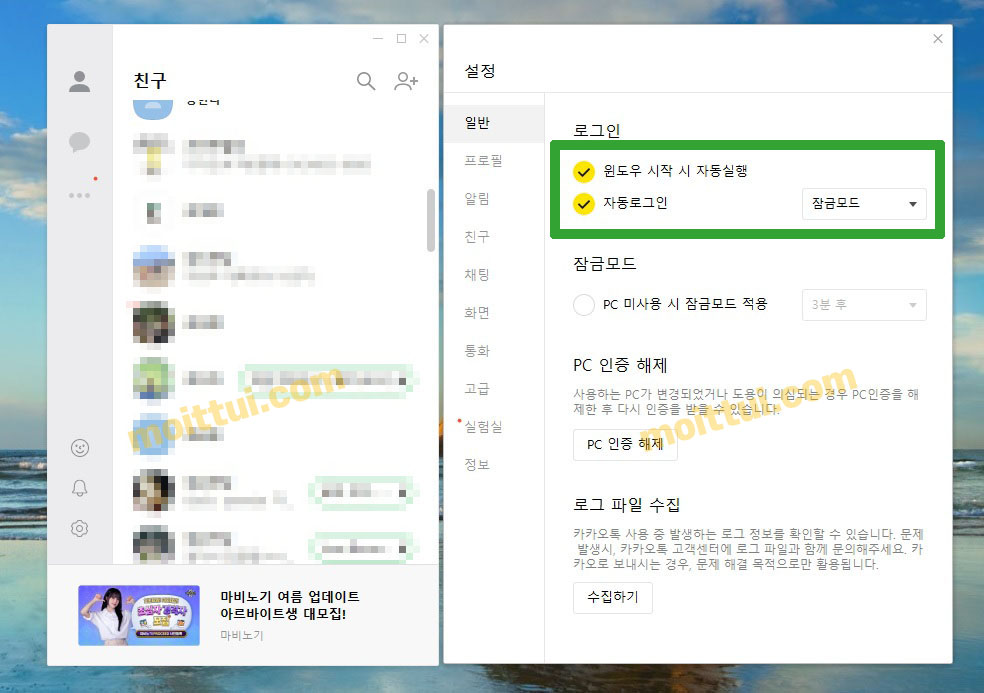Image resolution: width=984 pixels, height=693 pixels.
Task: Enable PC 미사용 시 잠금모드 적용
Action: (x=583, y=306)
